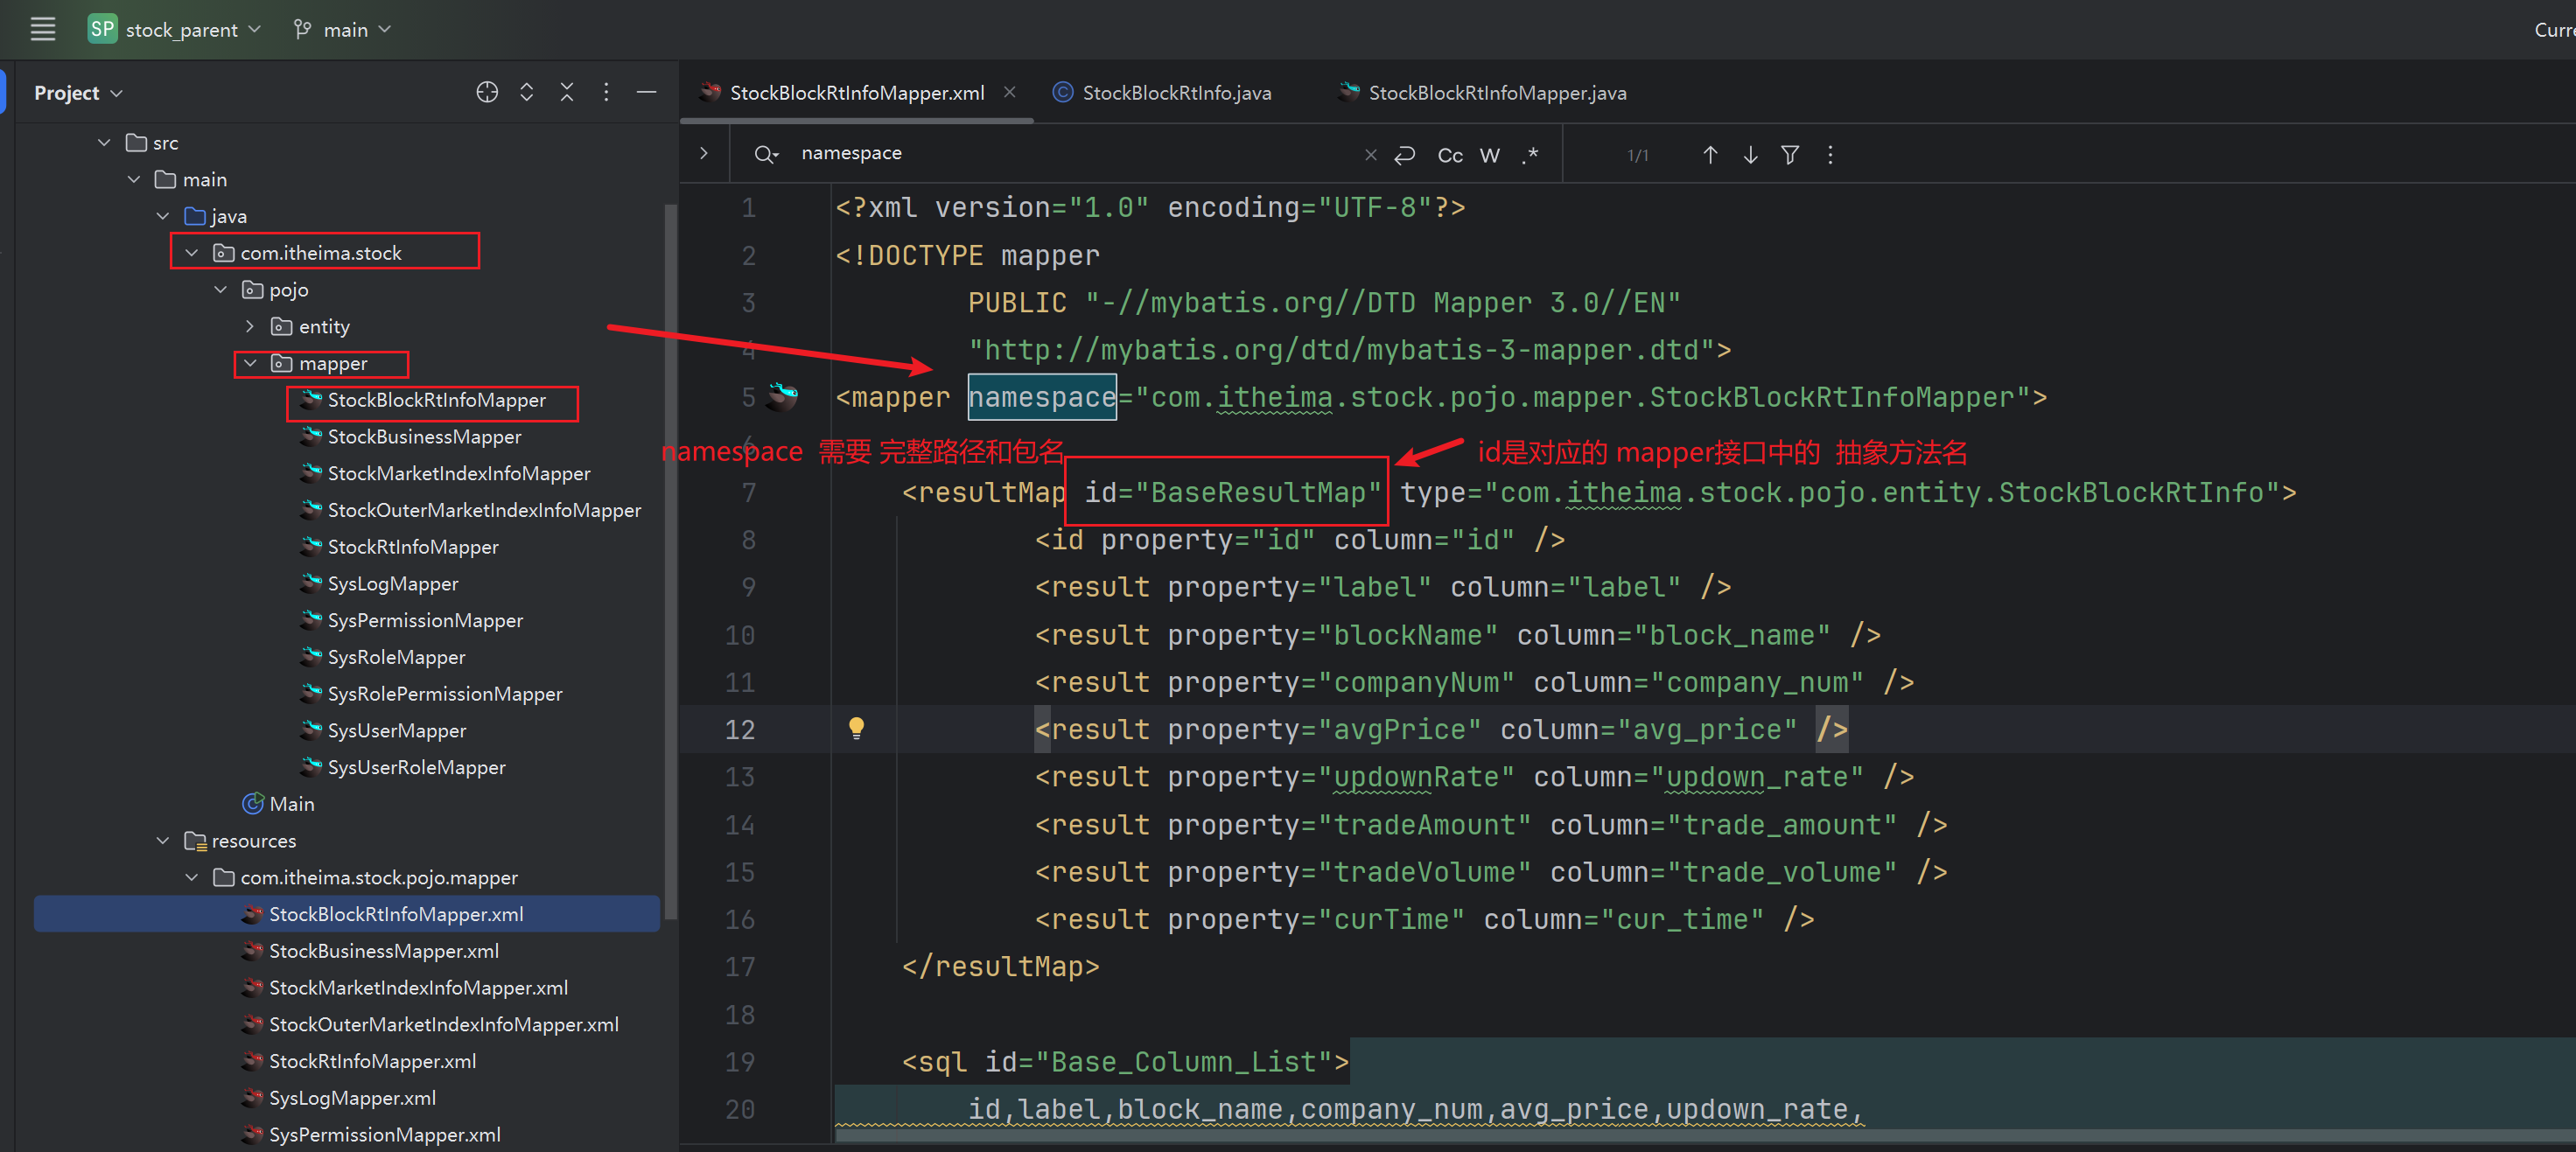2576x1152 pixels.
Task: Hide the Project tool window
Action: click(647, 93)
